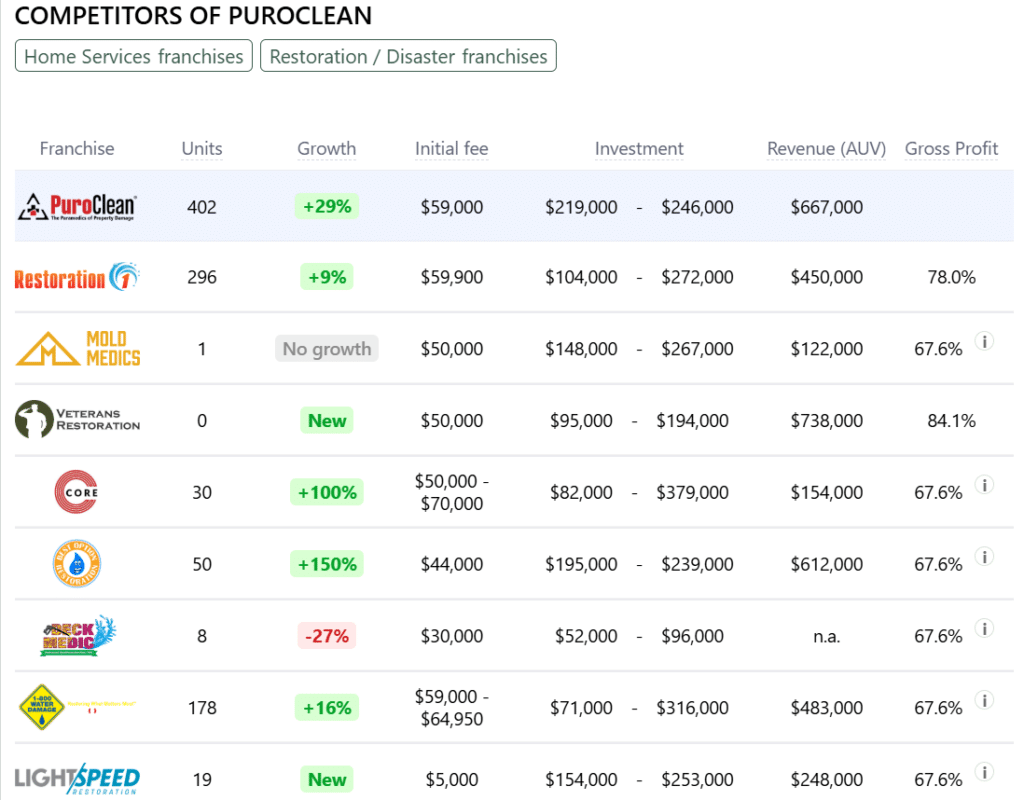Select the Mold Medics logo
Viewport: 1024px width, 800px height.
click(x=77, y=348)
